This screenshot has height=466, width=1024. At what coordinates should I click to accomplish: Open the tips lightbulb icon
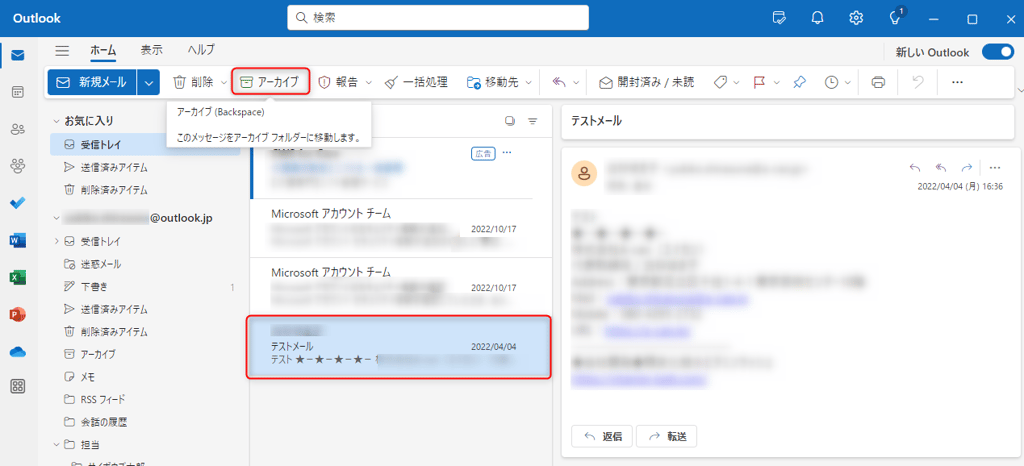[895, 18]
